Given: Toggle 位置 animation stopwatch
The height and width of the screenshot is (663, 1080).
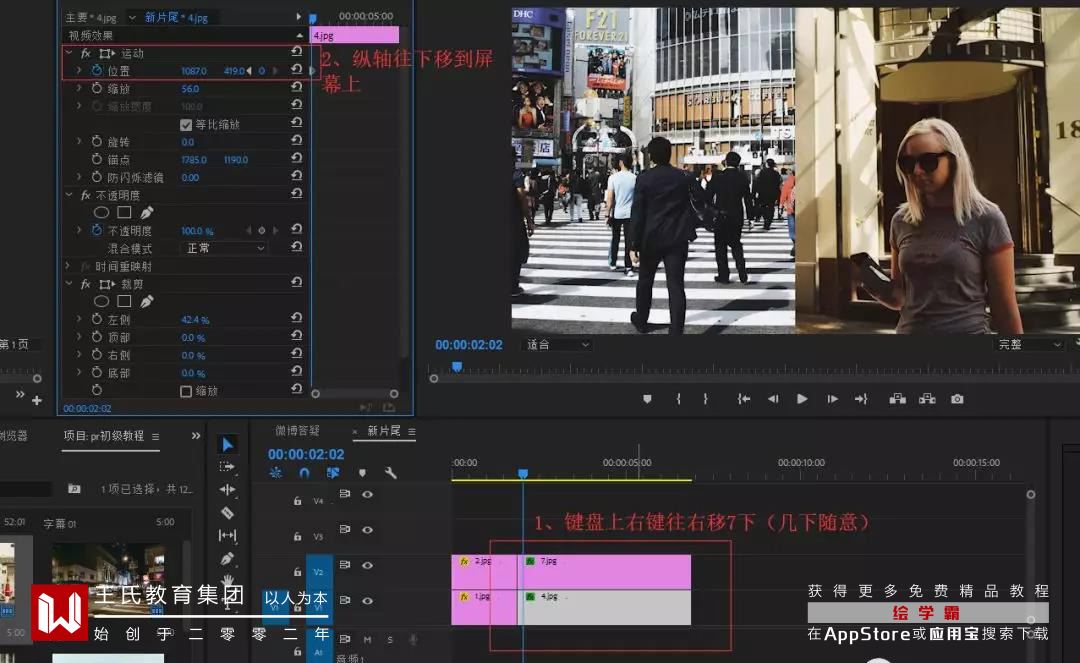Looking at the screenshot, I should [97, 70].
